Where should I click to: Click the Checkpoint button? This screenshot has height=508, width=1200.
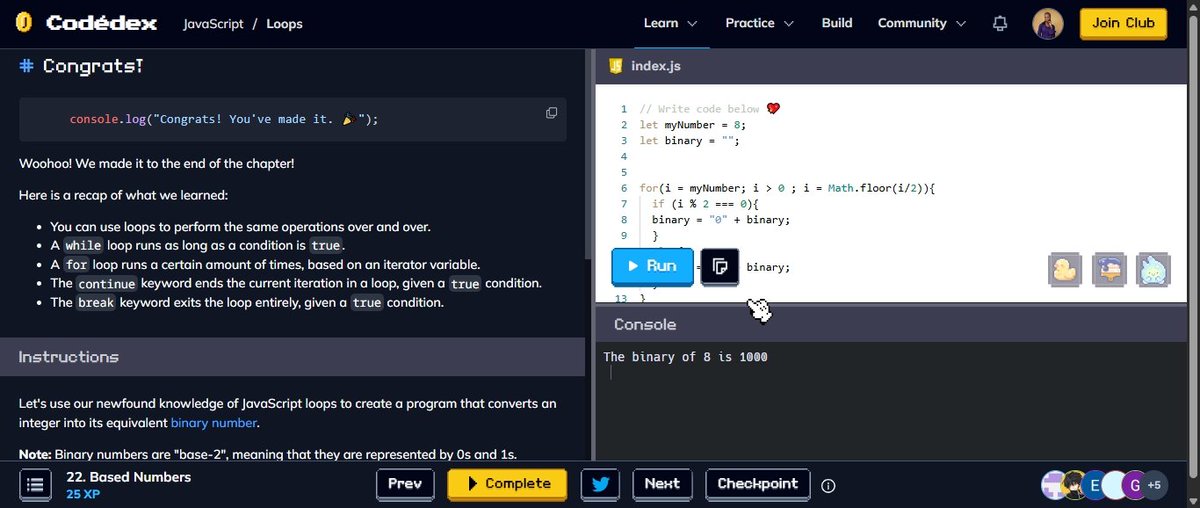(758, 484)
